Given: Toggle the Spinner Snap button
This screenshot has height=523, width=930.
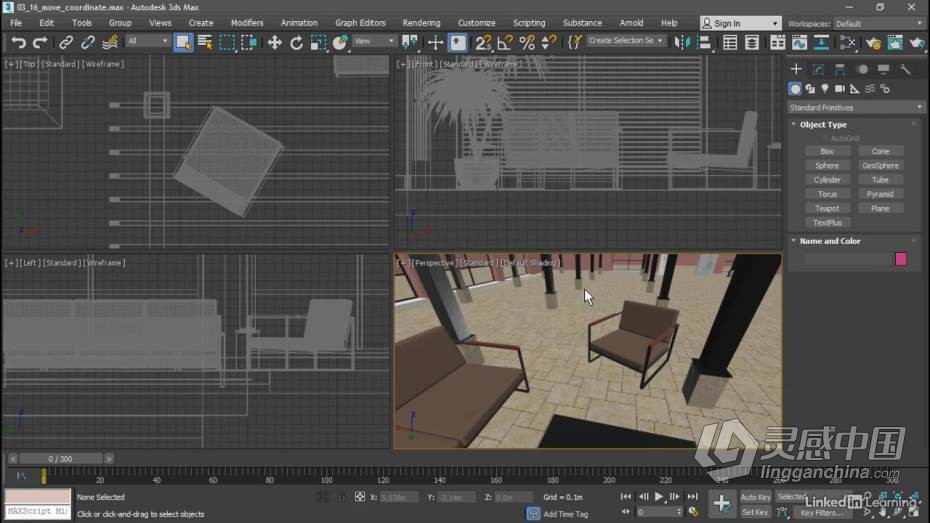Looking at the screenshot, I should tap(549, 42).
